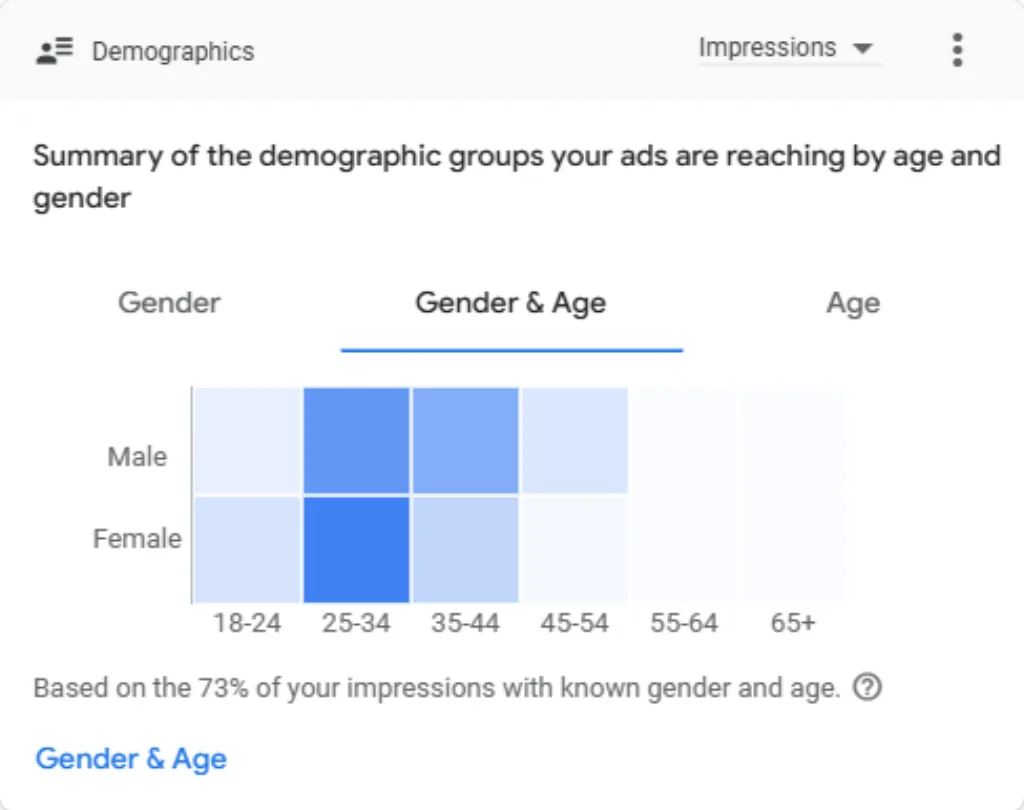Click the Demographics person-list icon
1024x810 pixels.
point(54,51)
